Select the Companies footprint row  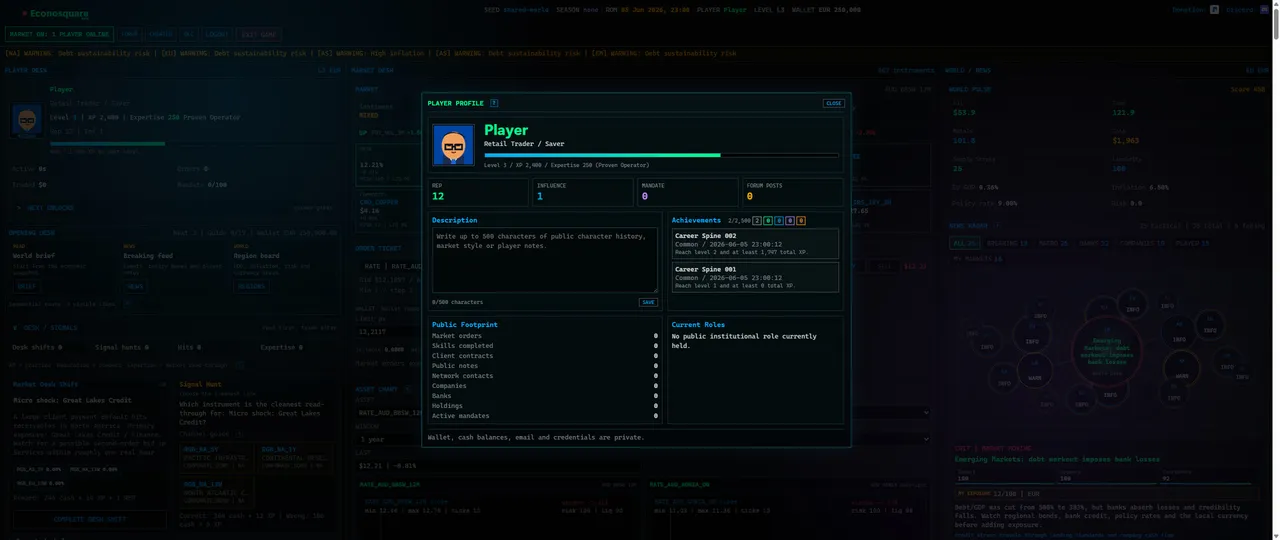[x=545, y=386]
